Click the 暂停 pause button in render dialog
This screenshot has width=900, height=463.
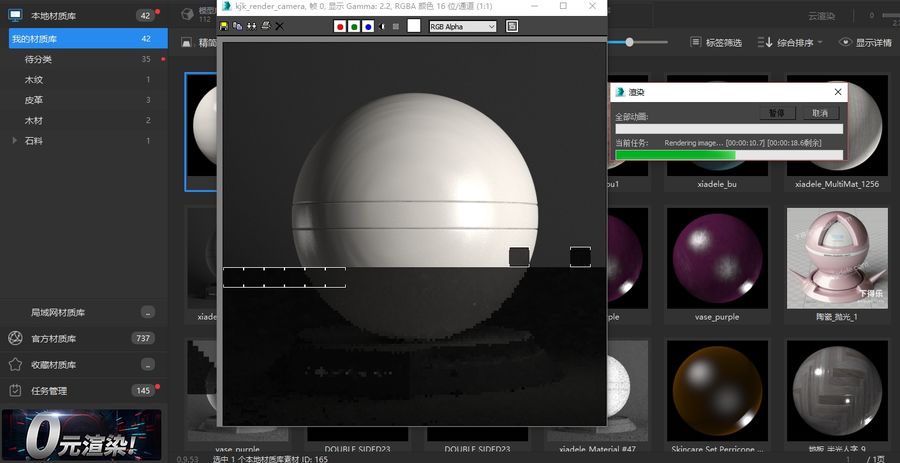(x=777, y=113)
